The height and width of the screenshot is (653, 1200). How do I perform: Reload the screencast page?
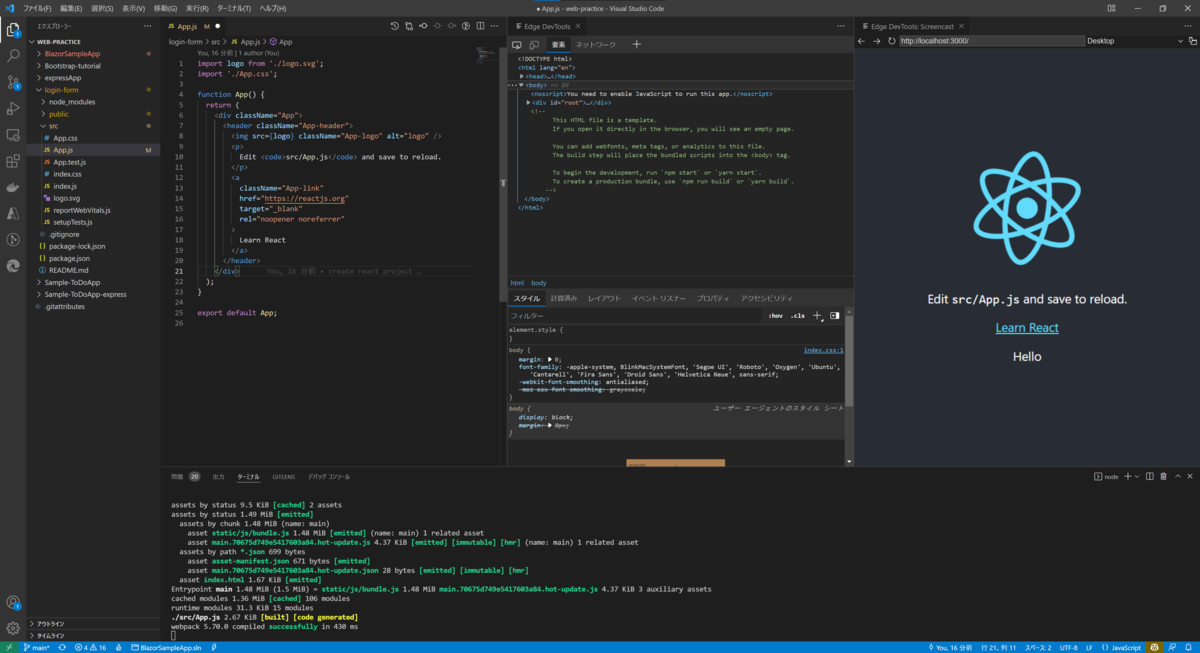(891, 41)
